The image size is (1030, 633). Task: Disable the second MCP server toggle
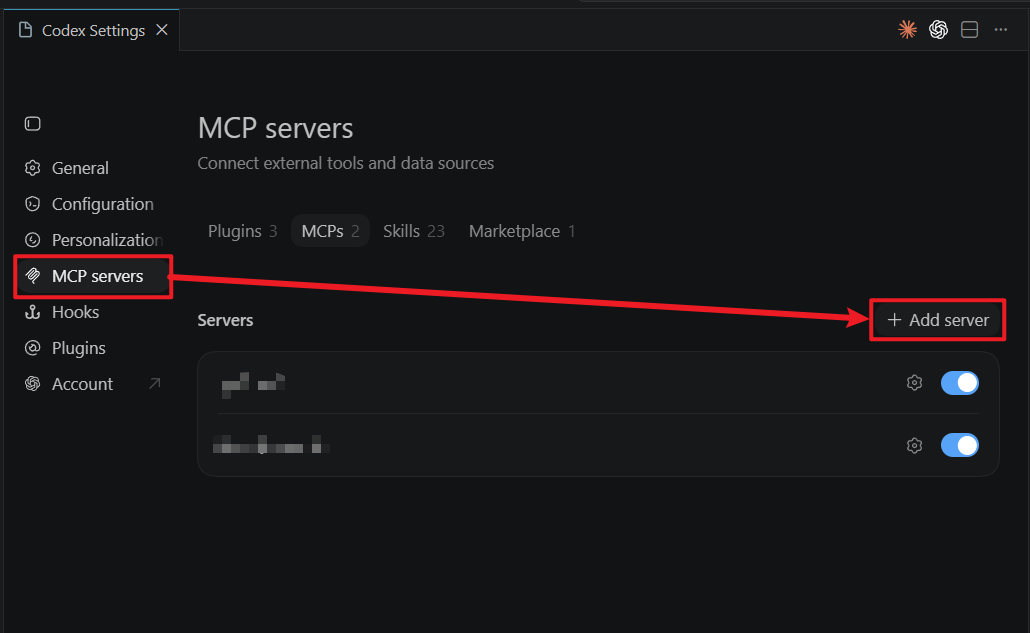(x=960, y=445)
